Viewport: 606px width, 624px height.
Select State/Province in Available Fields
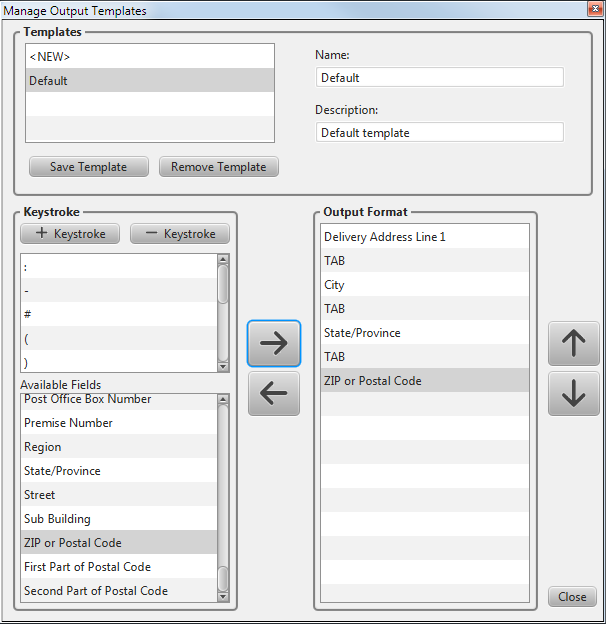click(119, 470)
